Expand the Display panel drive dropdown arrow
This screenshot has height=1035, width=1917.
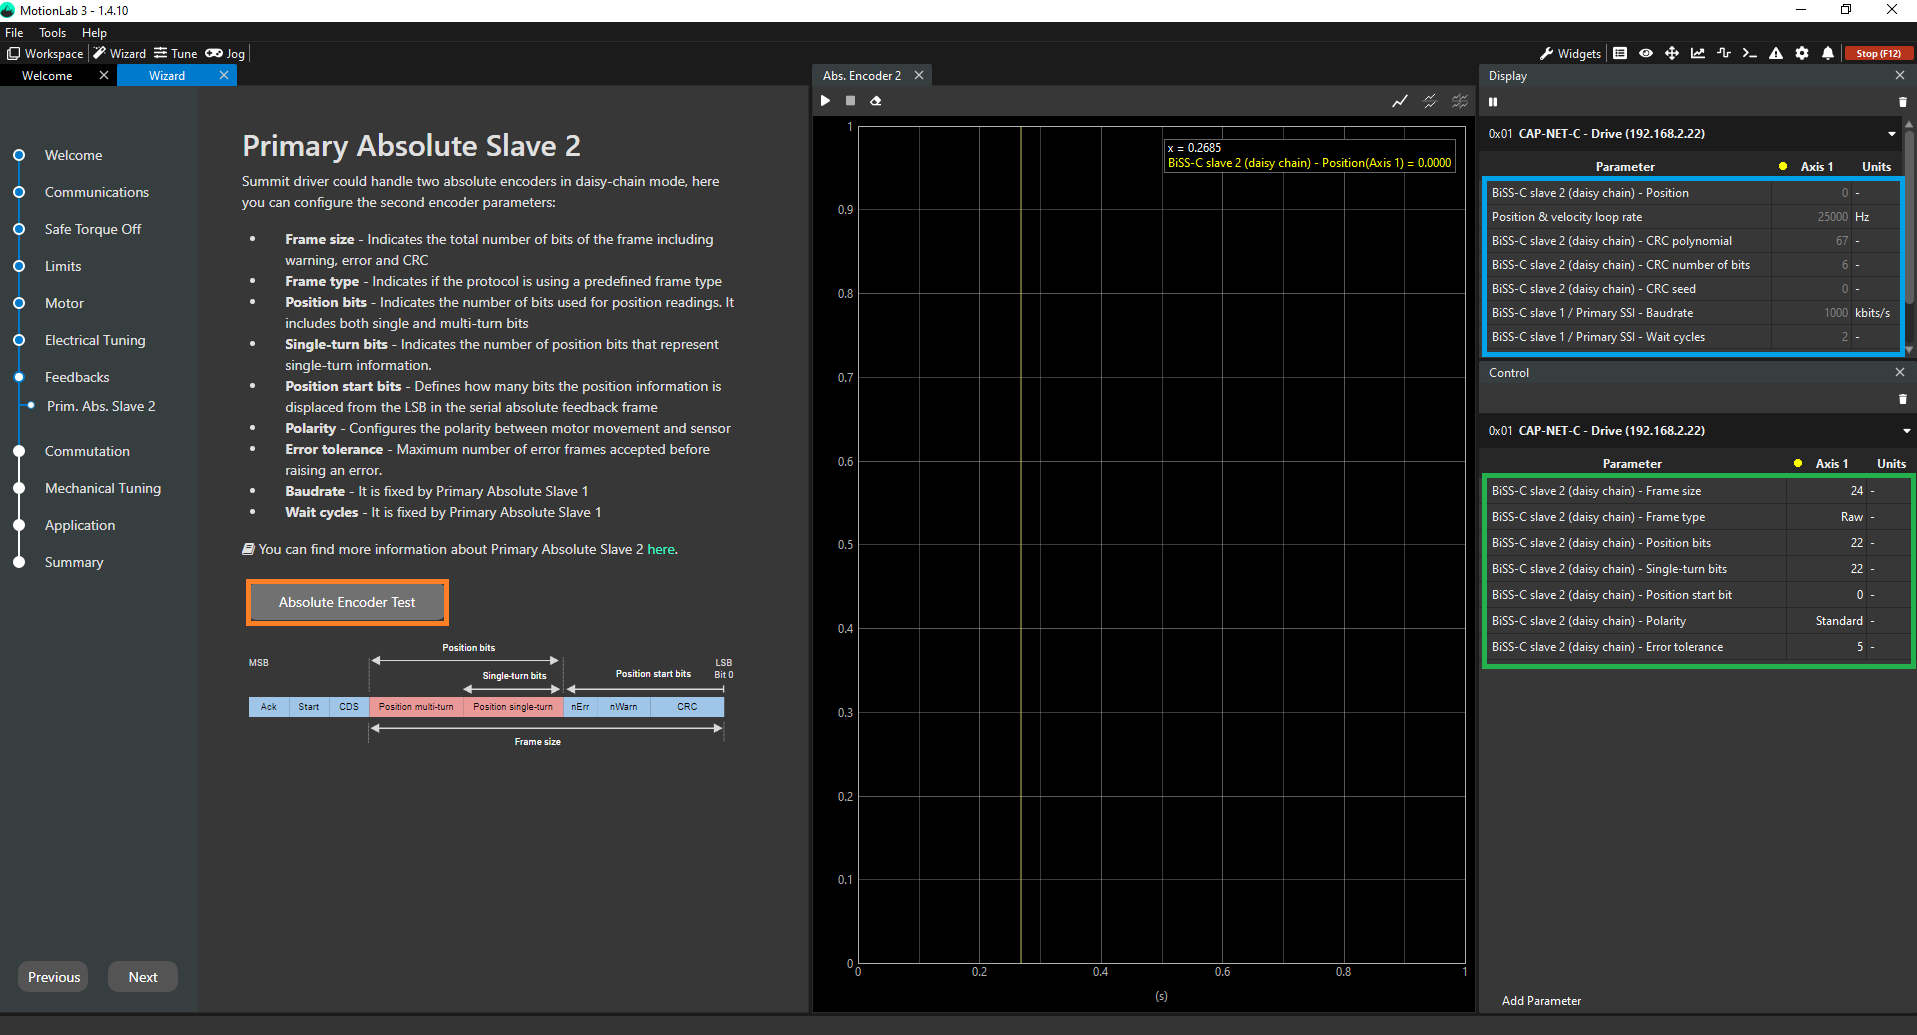pyautogui.click(x=1892, y=134)
